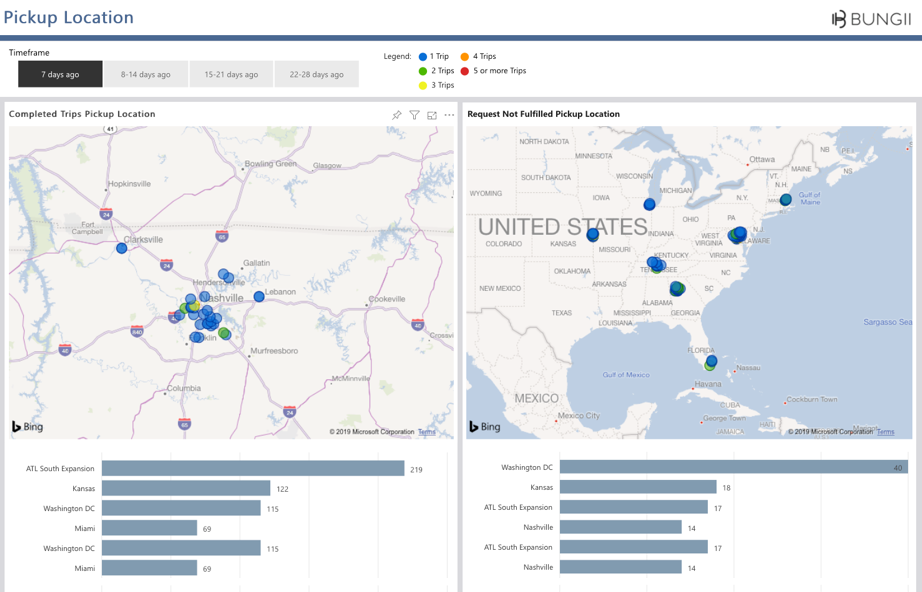This screenshot has width=922, height=592.
Task: Select the 22-28 days ago timeframe
Action: coord(316,74)
